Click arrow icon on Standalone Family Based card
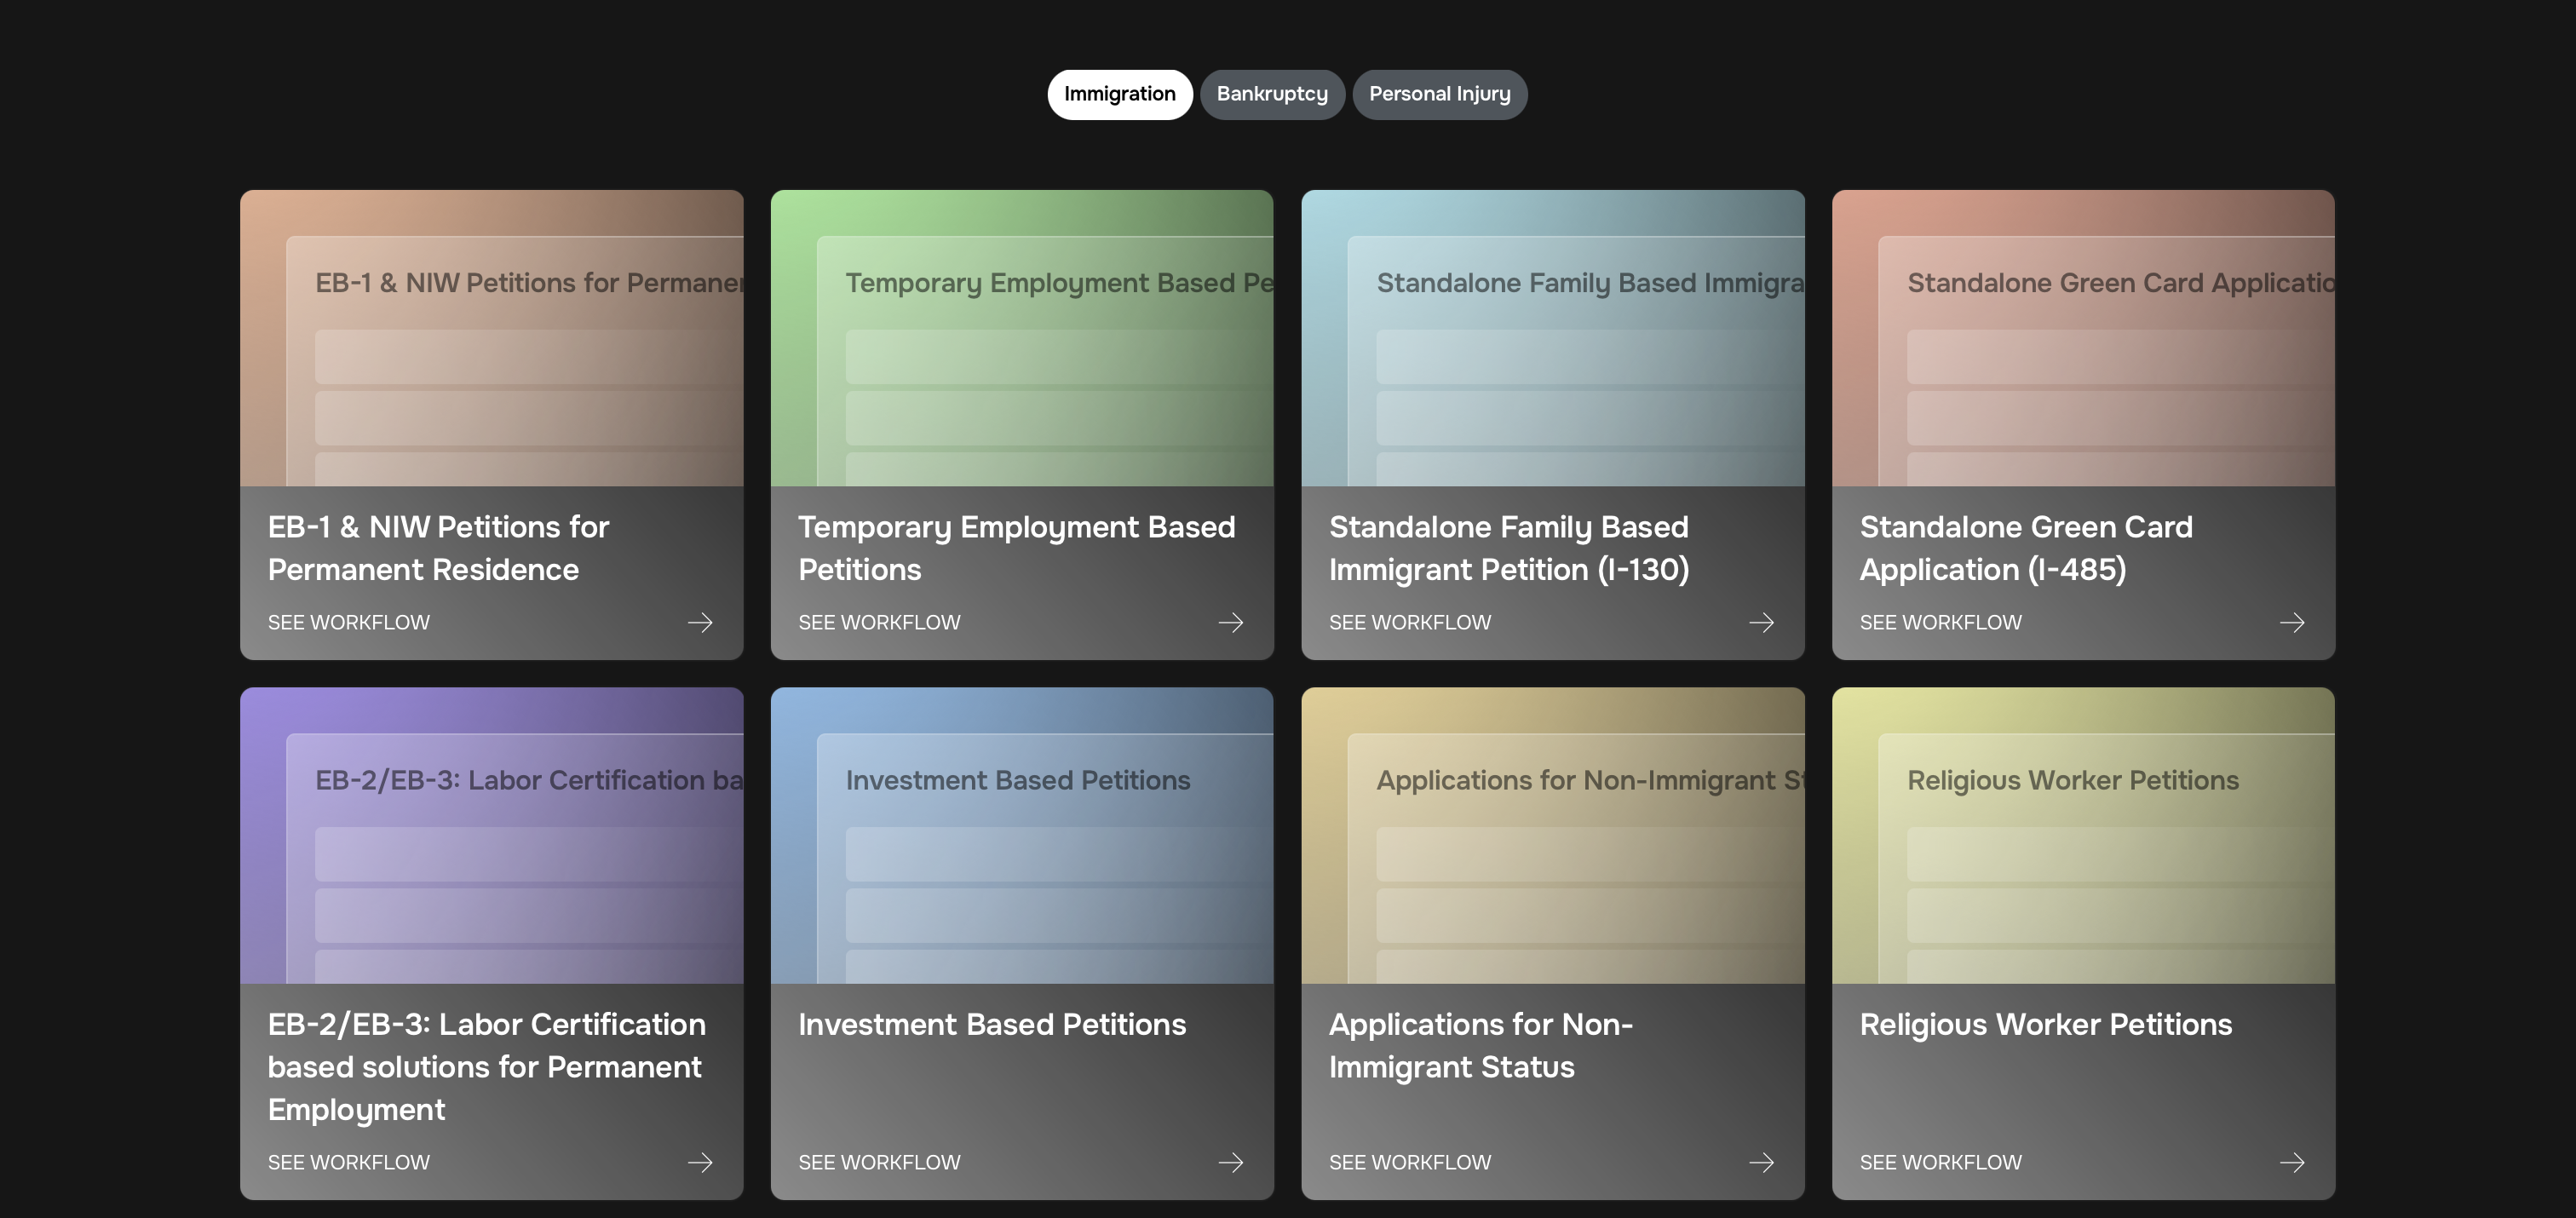 click(x=1761, y=623)
